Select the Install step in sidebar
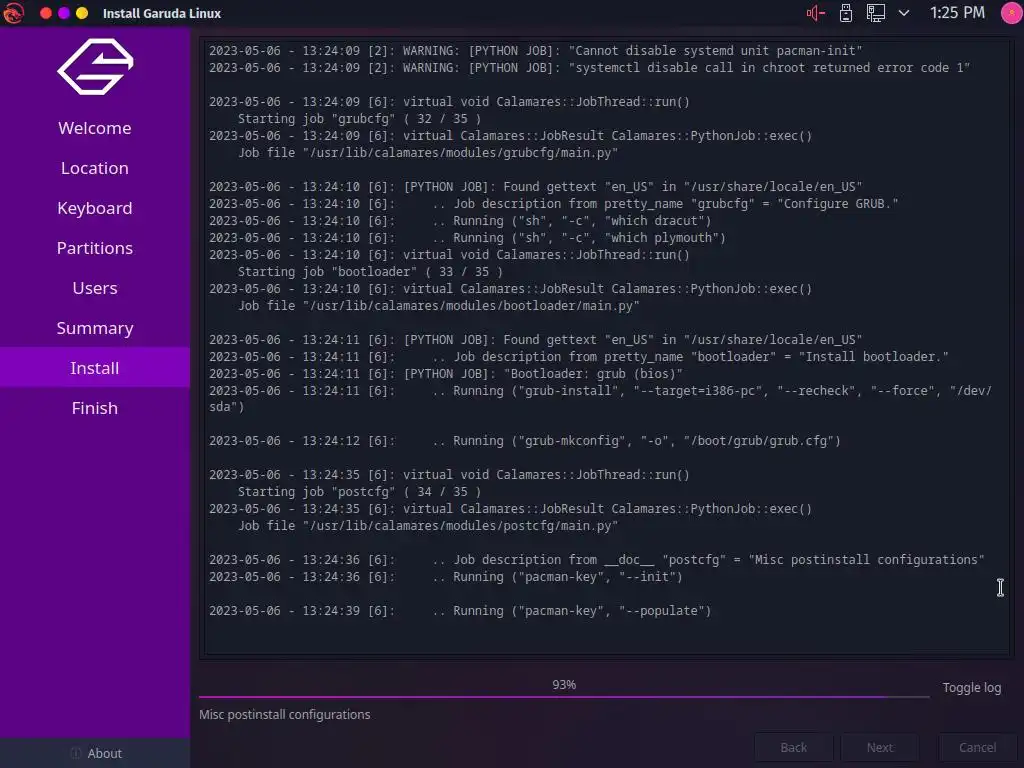This screenshot has width=1024, height=768. point(95,368)
